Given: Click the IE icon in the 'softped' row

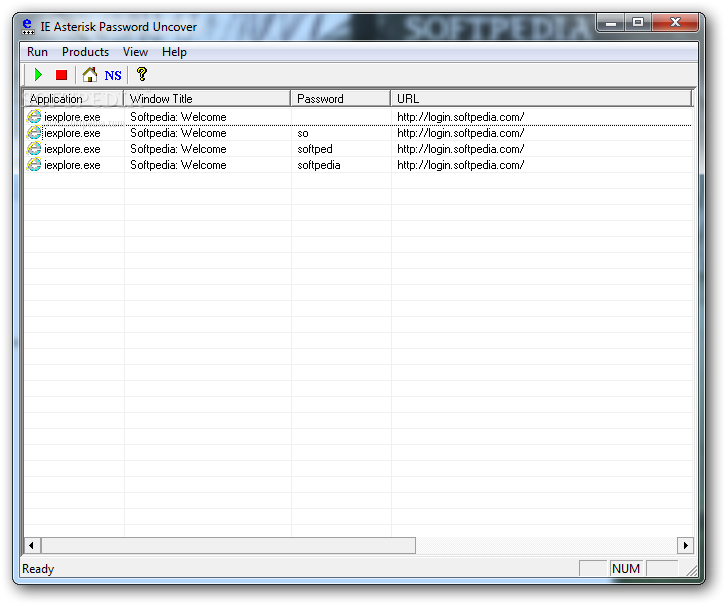Looking at the screenshot, I should coord(34,149).
